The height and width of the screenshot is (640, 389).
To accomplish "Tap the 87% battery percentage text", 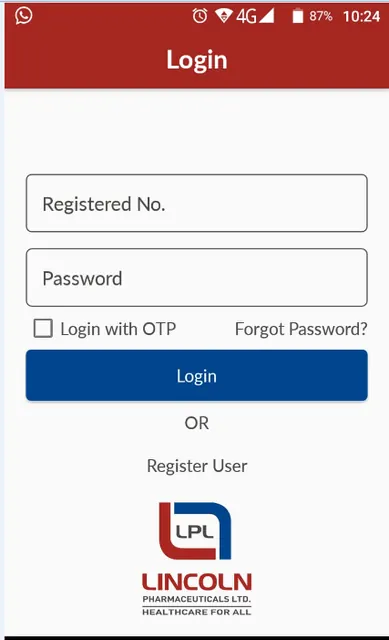I will point(320,16).
